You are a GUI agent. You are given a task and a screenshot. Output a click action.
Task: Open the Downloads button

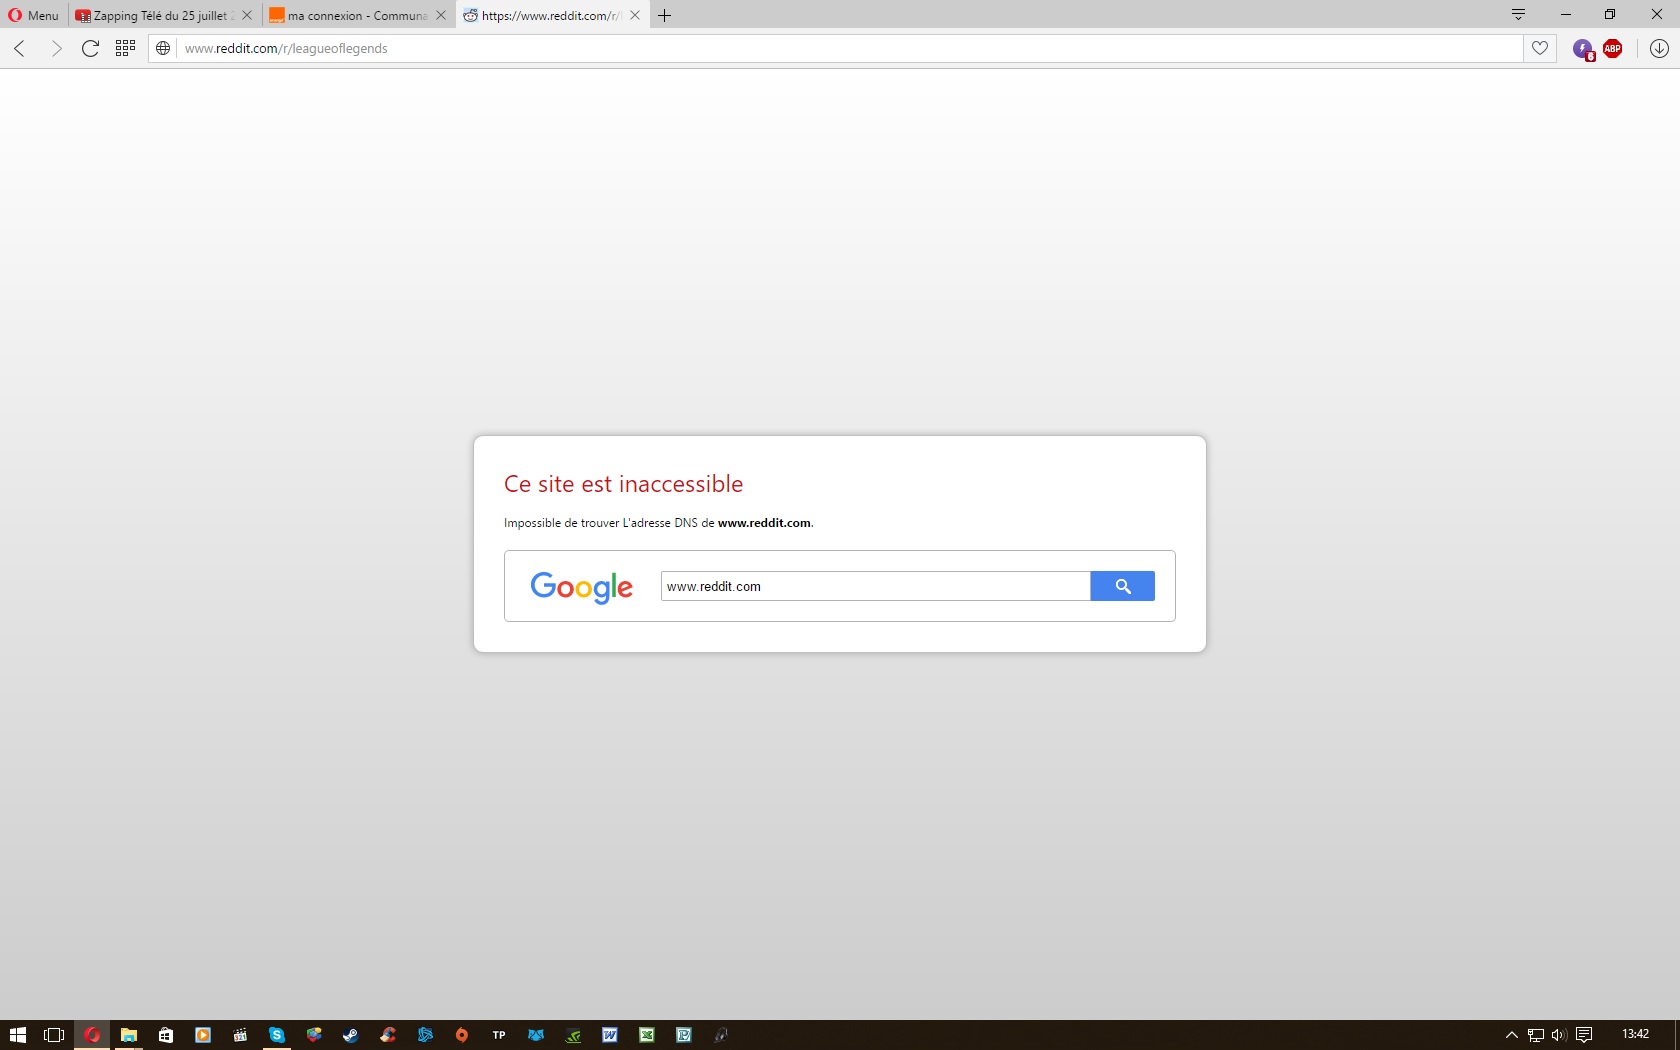tap(1659, 48)
